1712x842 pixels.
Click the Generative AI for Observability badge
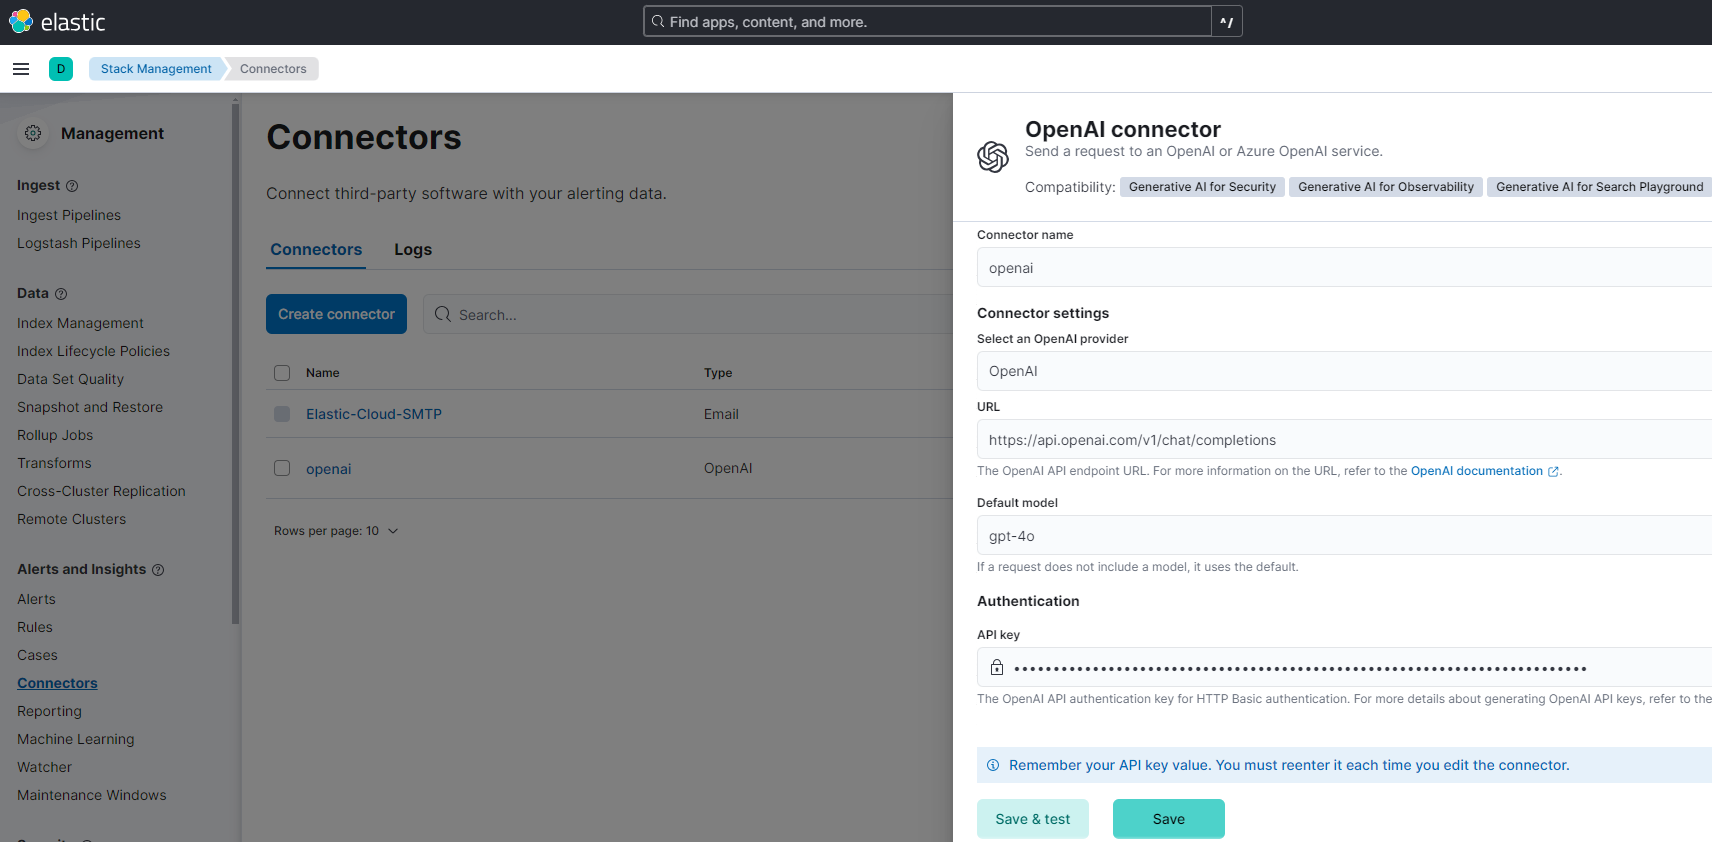coord(1385,187)
